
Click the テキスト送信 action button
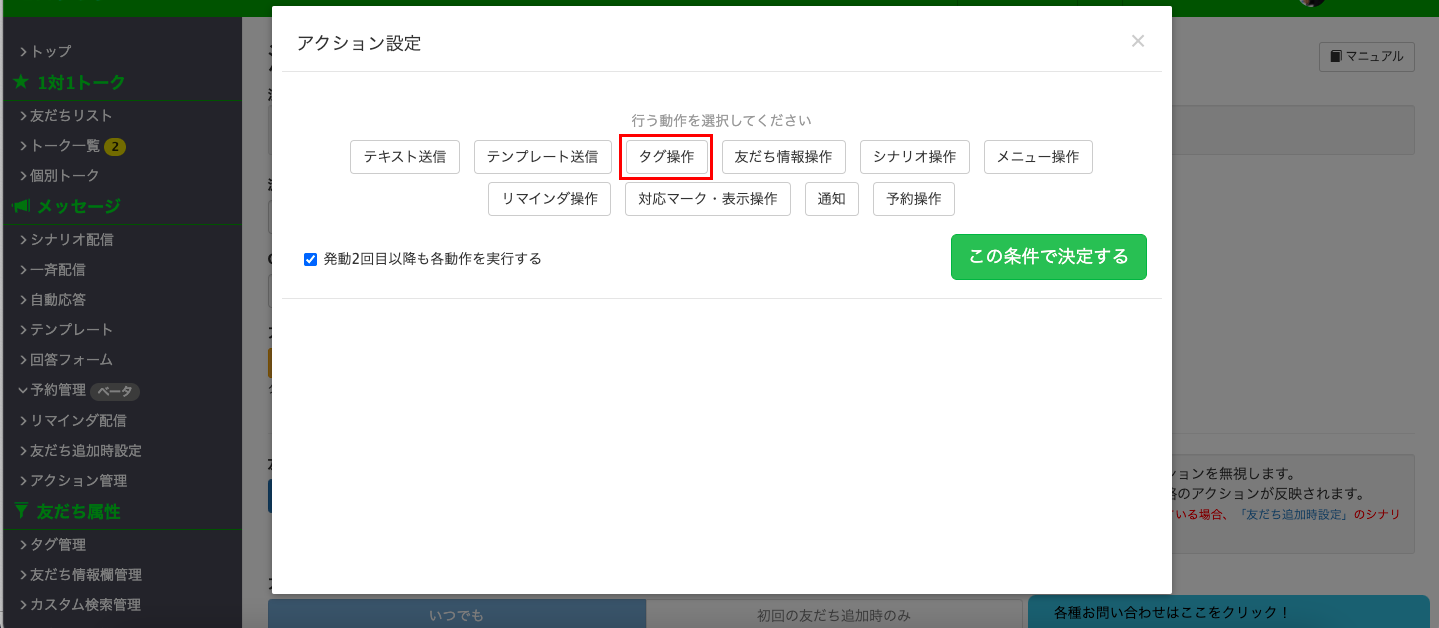coord(404,157)
